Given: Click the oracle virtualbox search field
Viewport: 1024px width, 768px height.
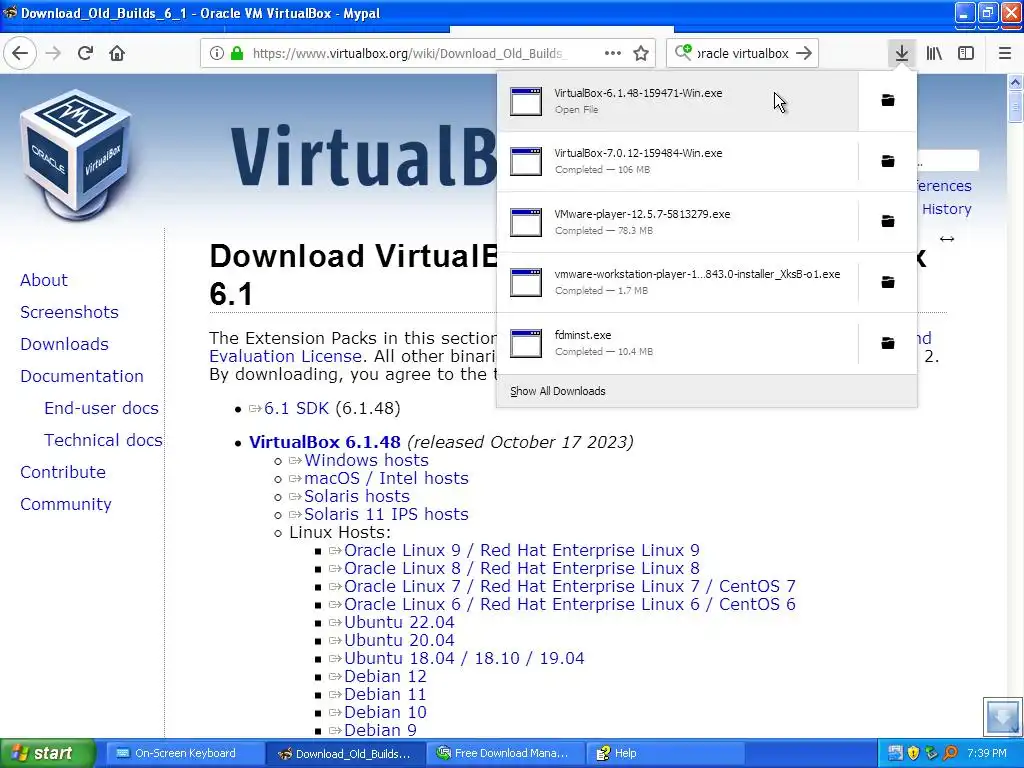Looking at the screenshot, I should click(x=743, y=54).
